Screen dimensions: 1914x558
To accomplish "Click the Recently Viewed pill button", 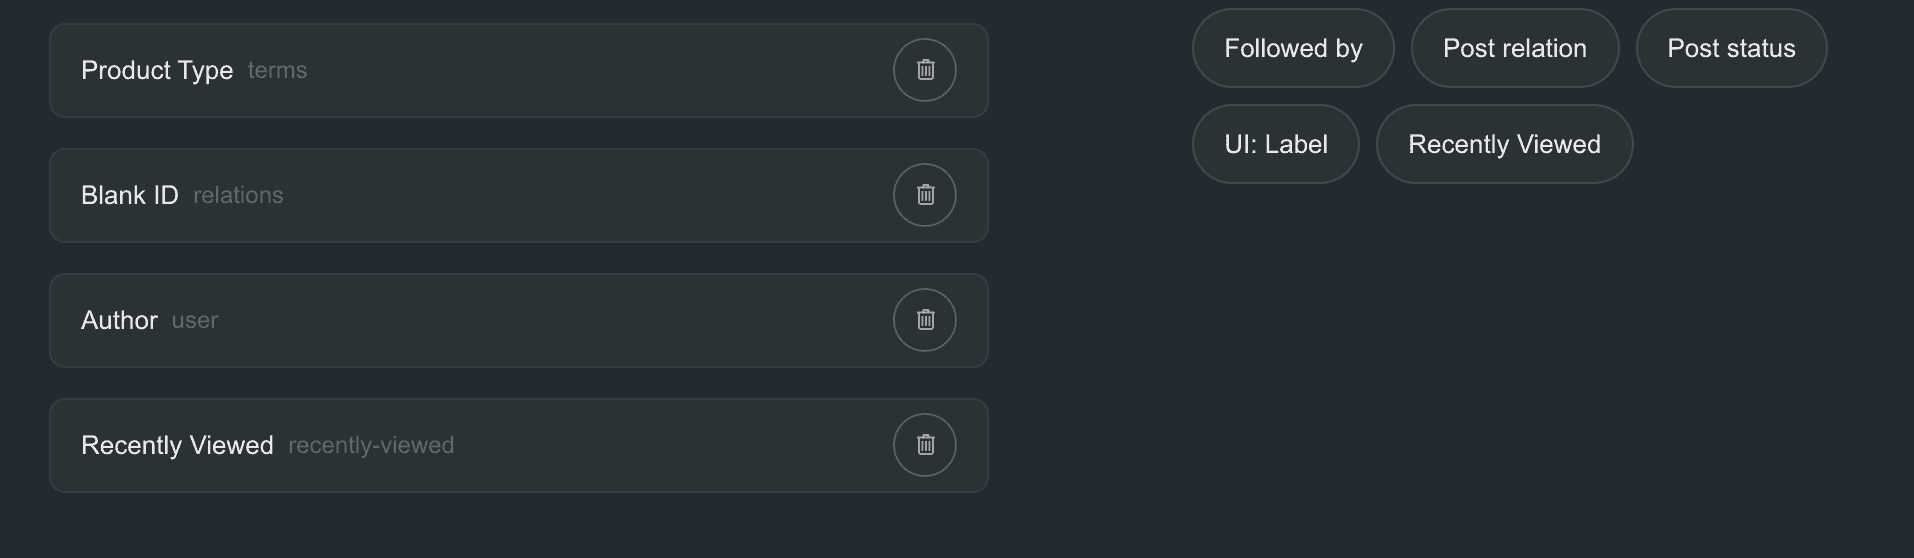I will click(1504, 144).
